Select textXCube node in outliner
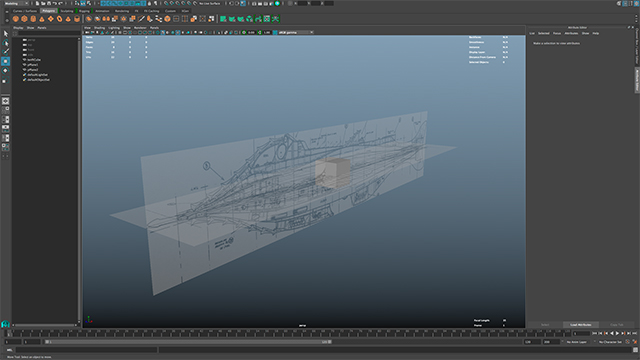 [34, 60]
